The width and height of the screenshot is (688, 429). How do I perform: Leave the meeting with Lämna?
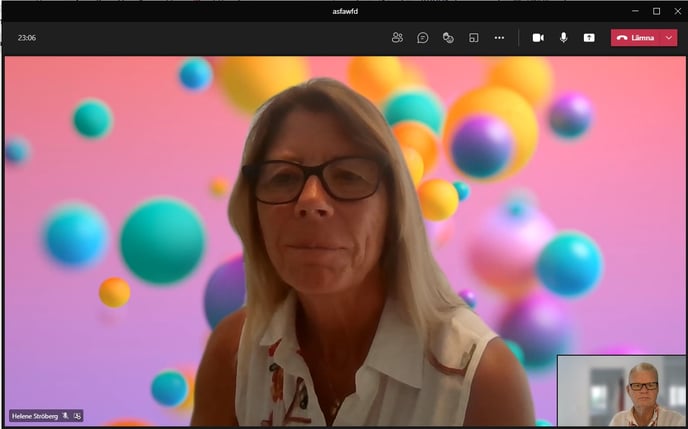[x=636, y=38]
